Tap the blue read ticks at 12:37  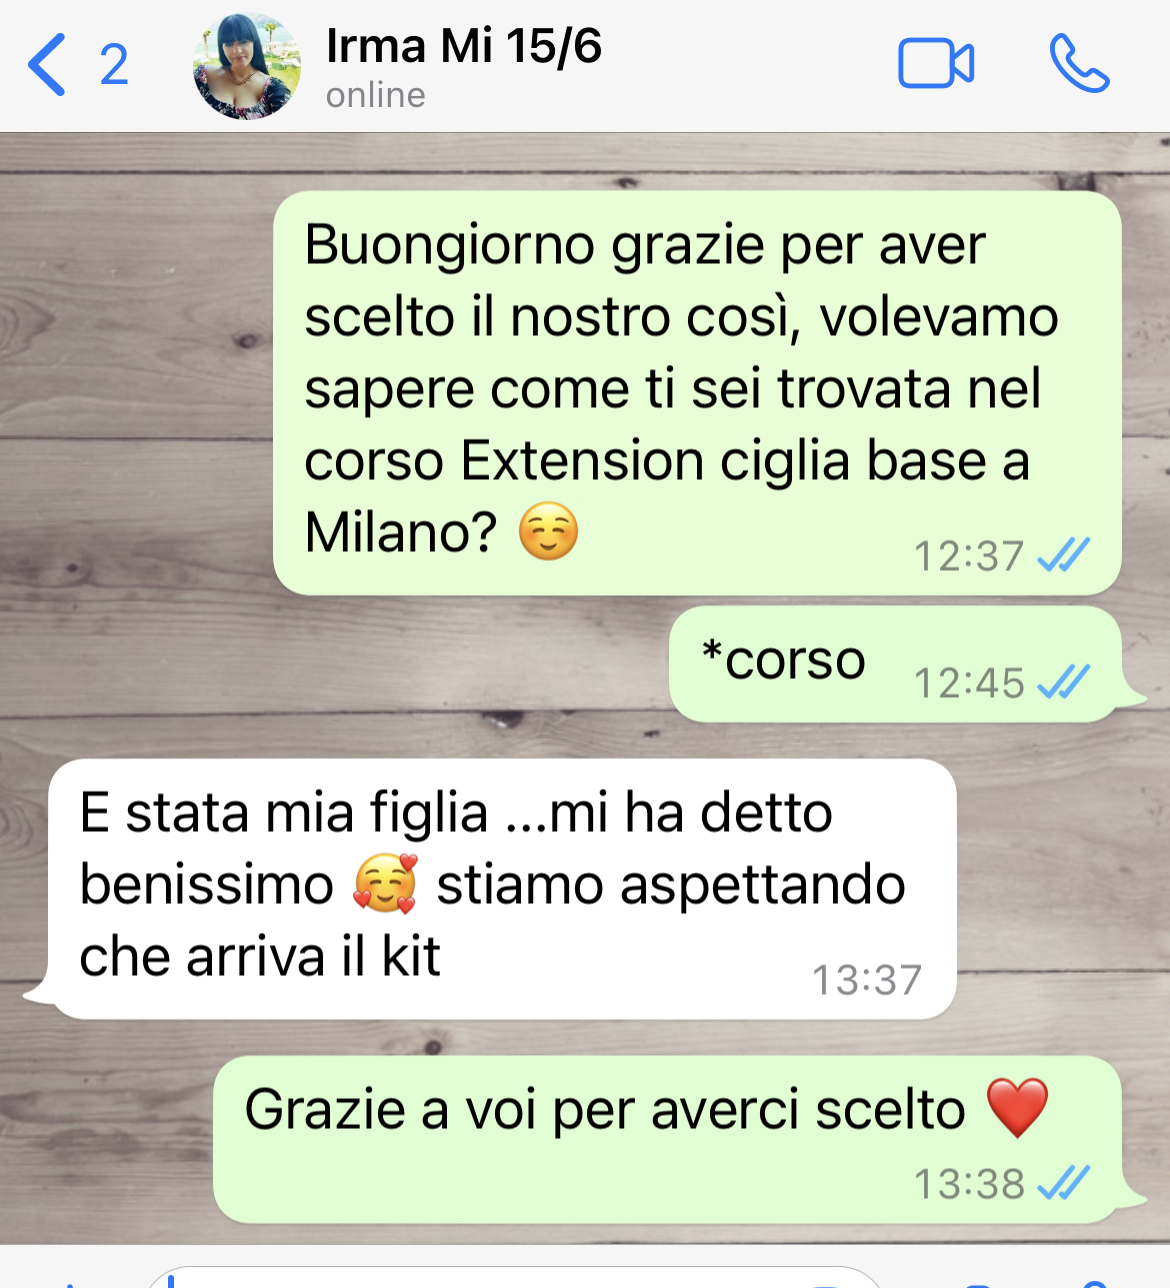pos(1063,554)
